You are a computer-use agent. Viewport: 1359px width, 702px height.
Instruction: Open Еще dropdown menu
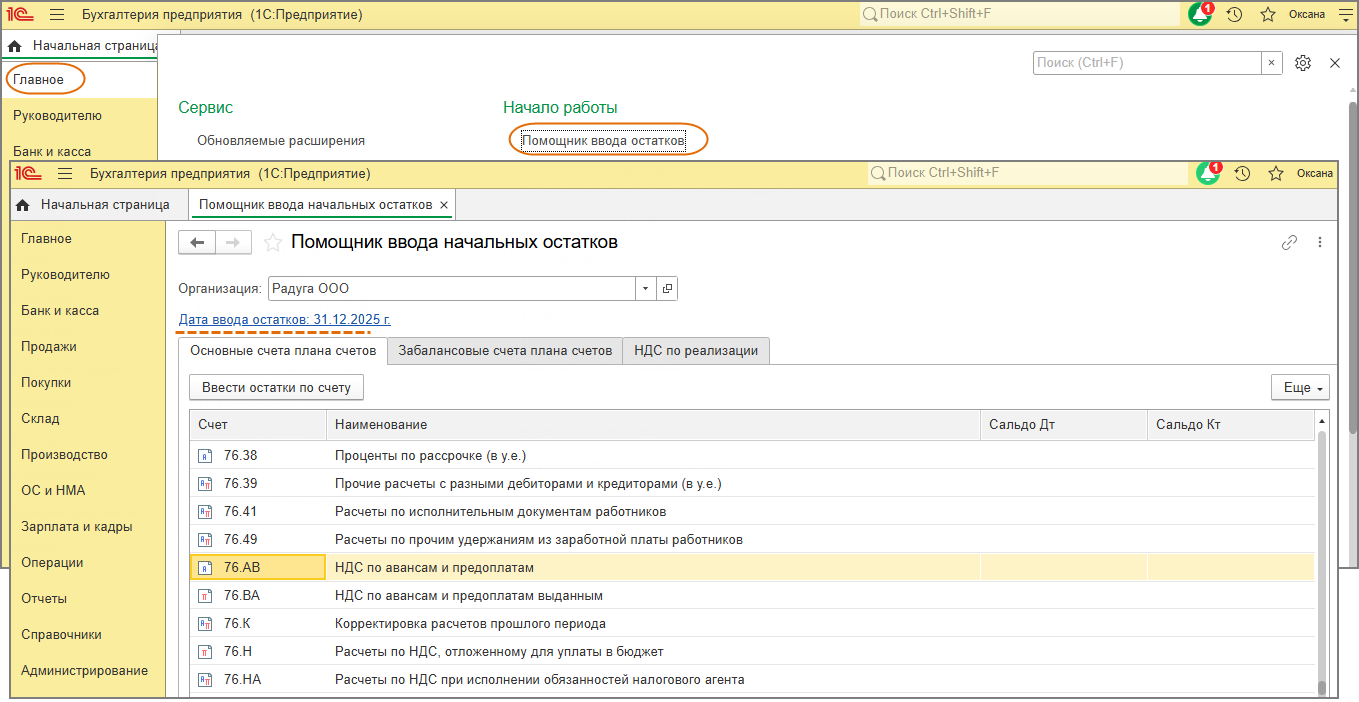(1300, 388)
